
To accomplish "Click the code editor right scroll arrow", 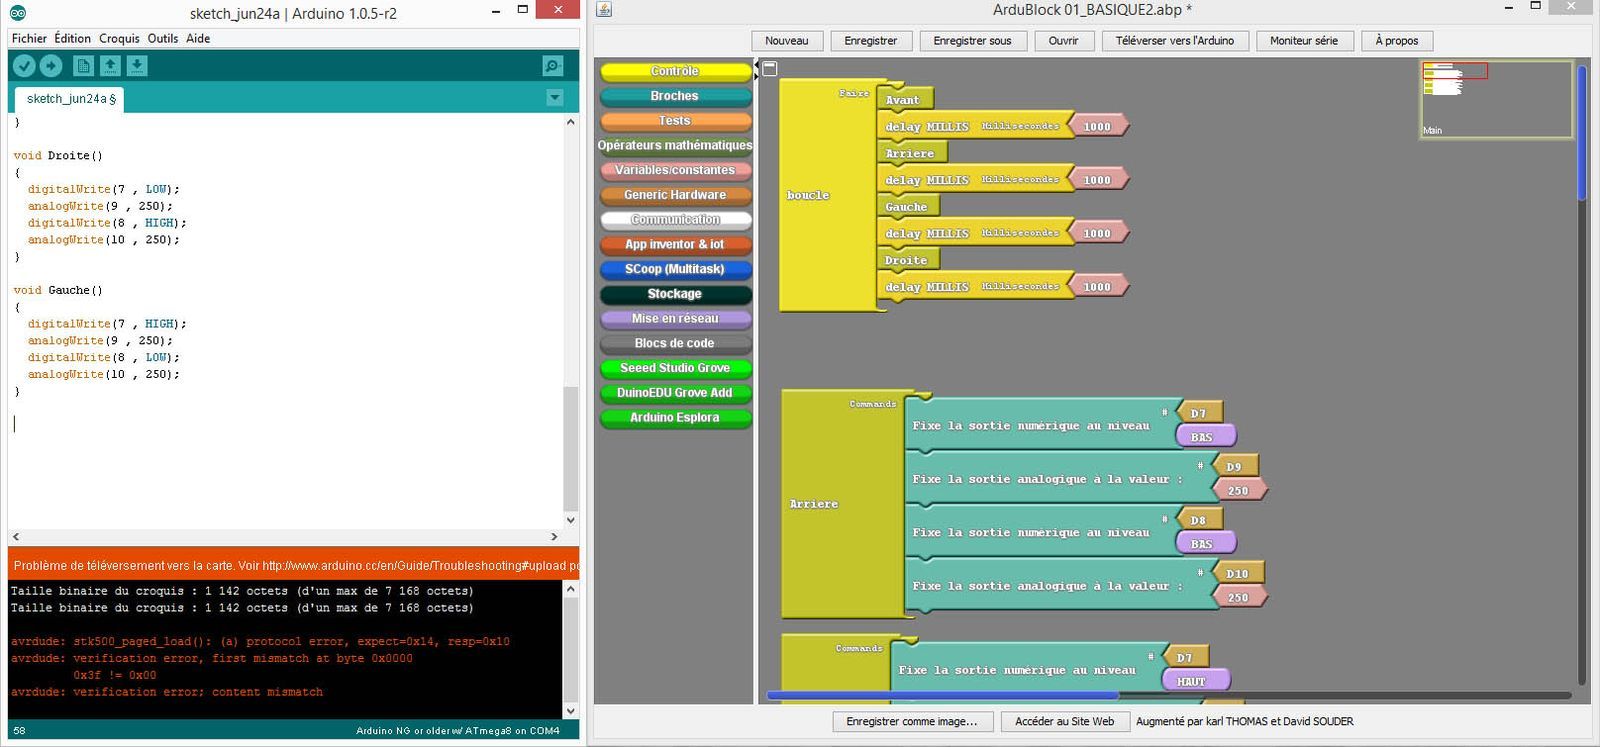I will [x=555, y=536].
